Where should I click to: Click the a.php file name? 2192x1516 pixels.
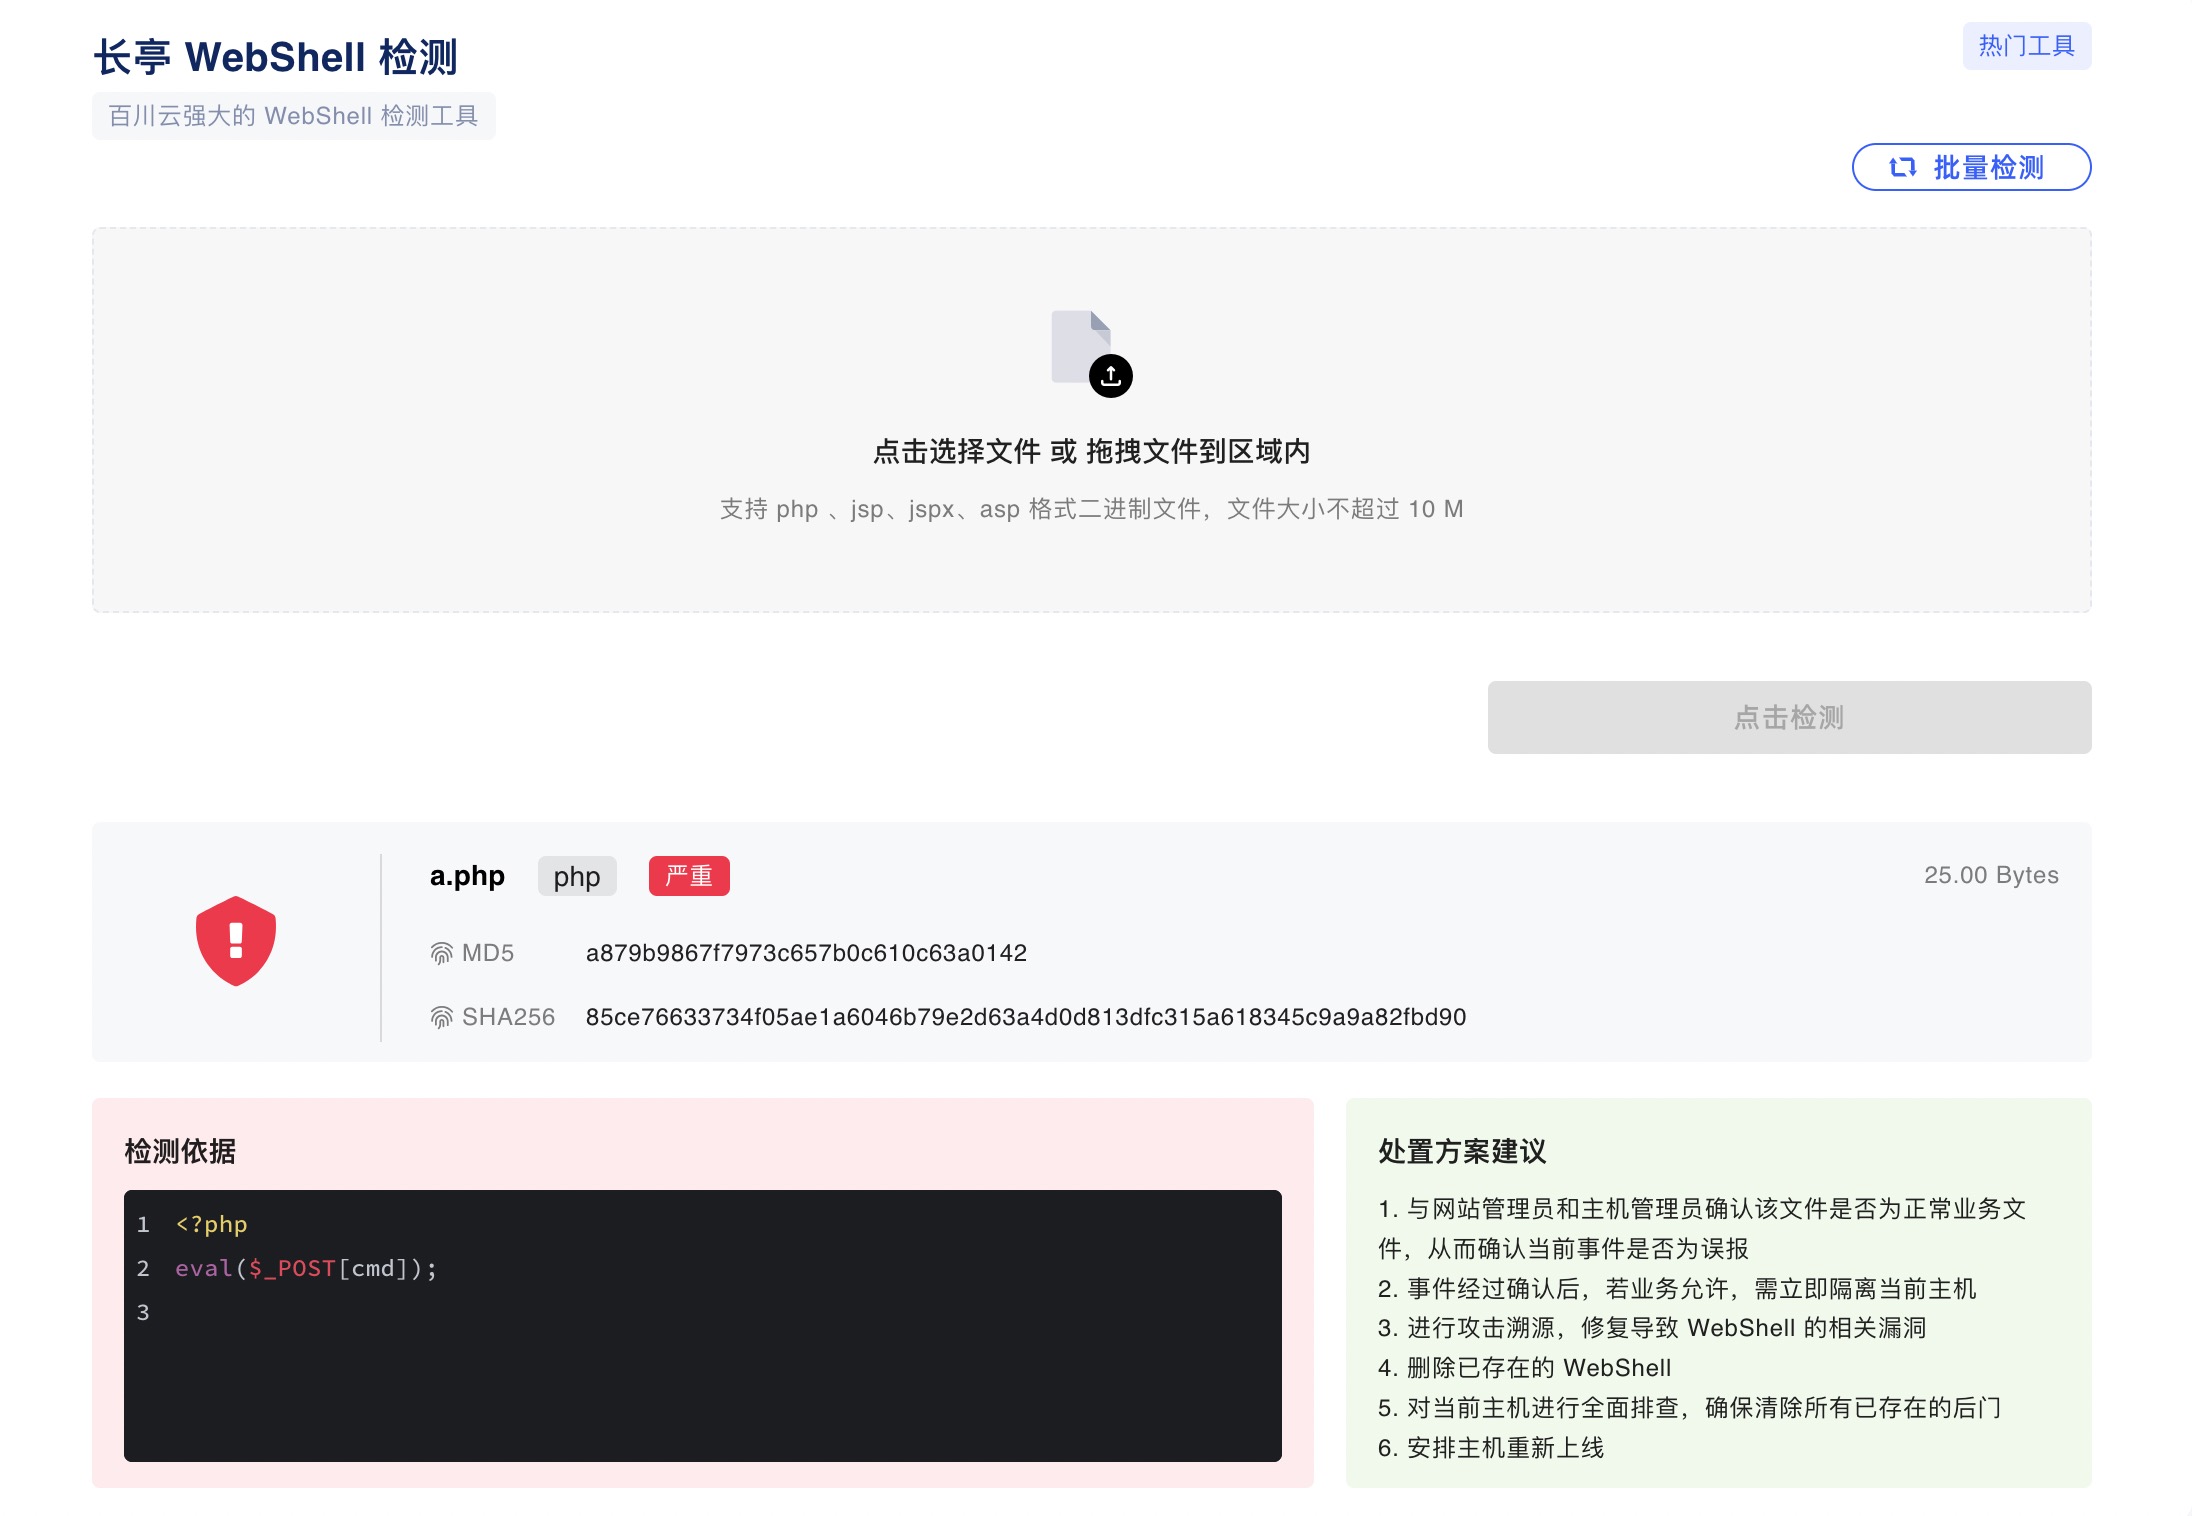point(467,876)
